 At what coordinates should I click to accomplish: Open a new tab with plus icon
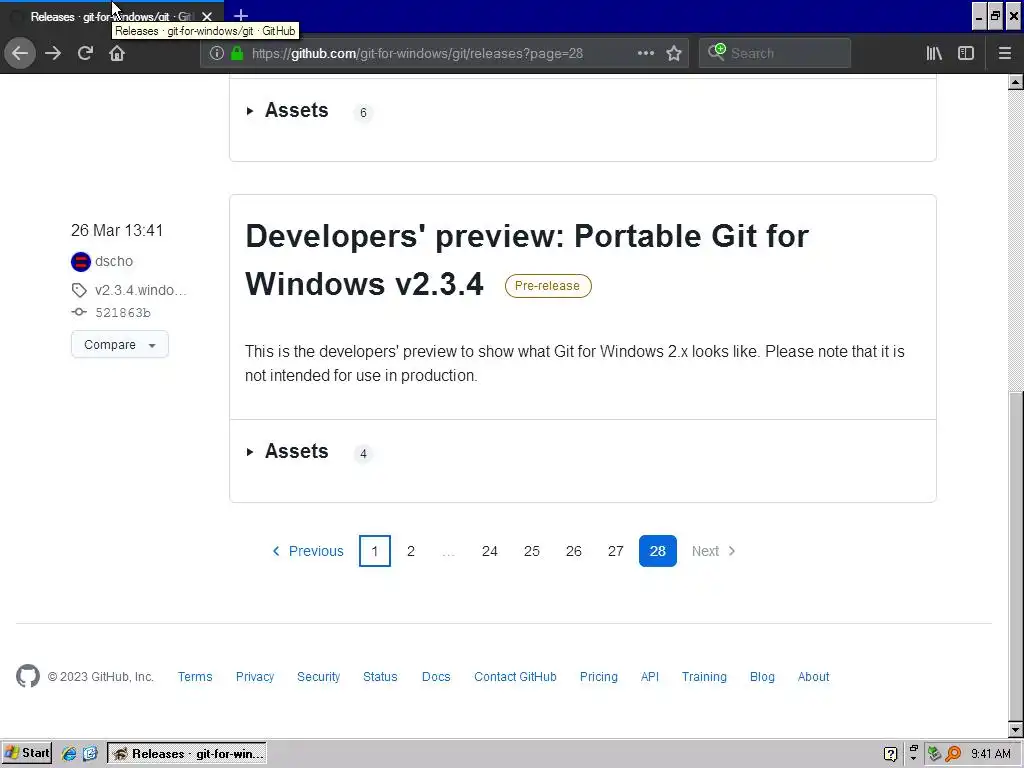[x=240, y=16]
